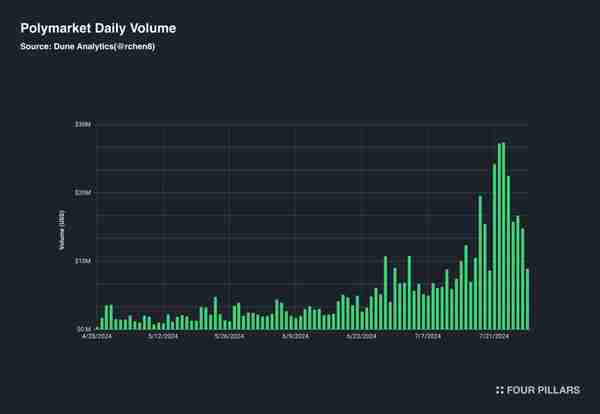Click the $20M y-axis label

pos(83,193)
